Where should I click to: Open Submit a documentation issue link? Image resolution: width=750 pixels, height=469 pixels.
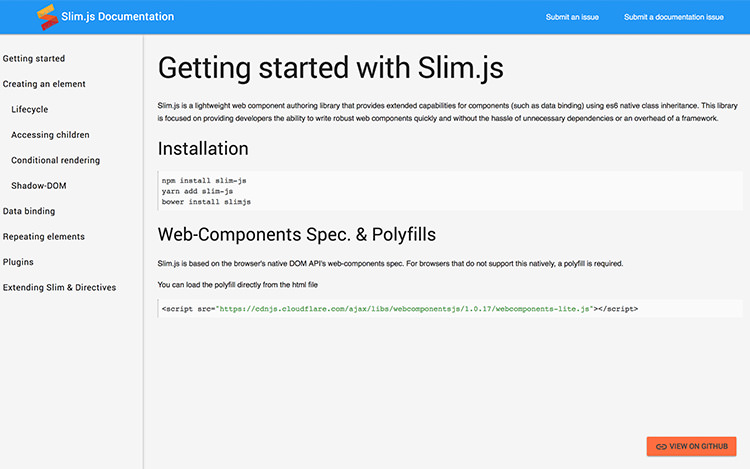pos(673,17)
